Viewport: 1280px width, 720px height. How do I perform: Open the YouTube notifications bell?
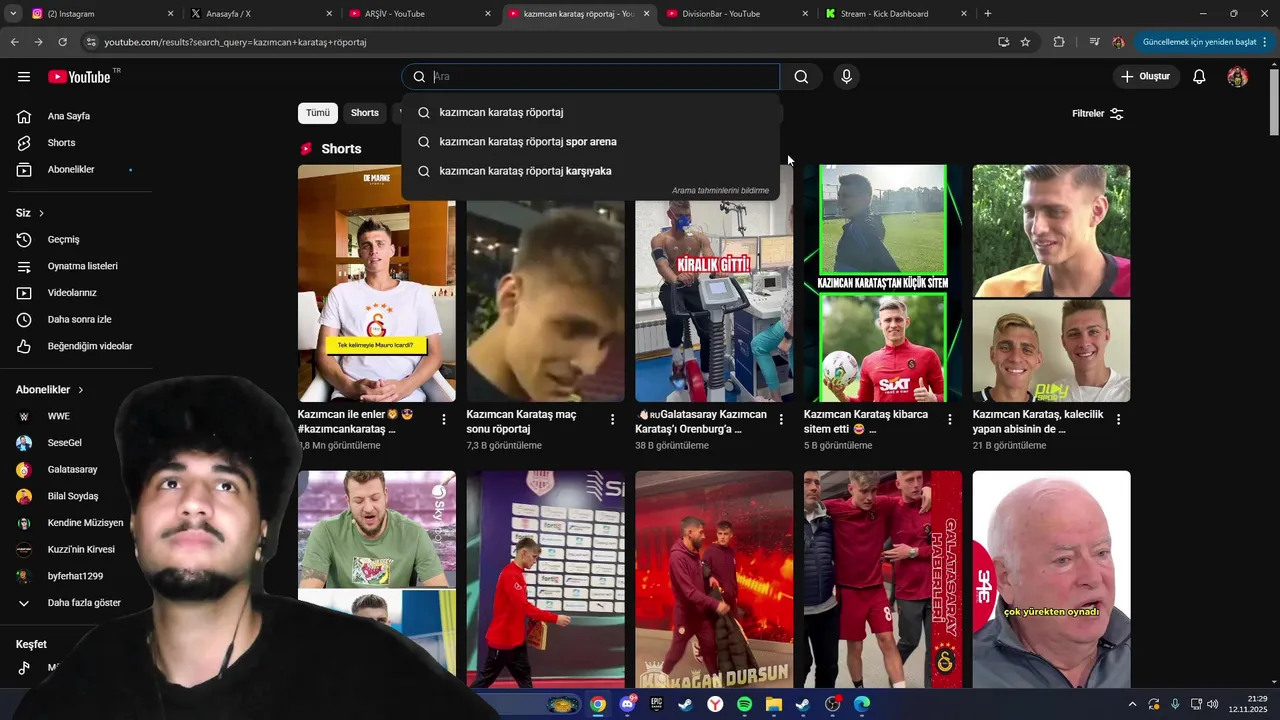[x=1199, y=77]
